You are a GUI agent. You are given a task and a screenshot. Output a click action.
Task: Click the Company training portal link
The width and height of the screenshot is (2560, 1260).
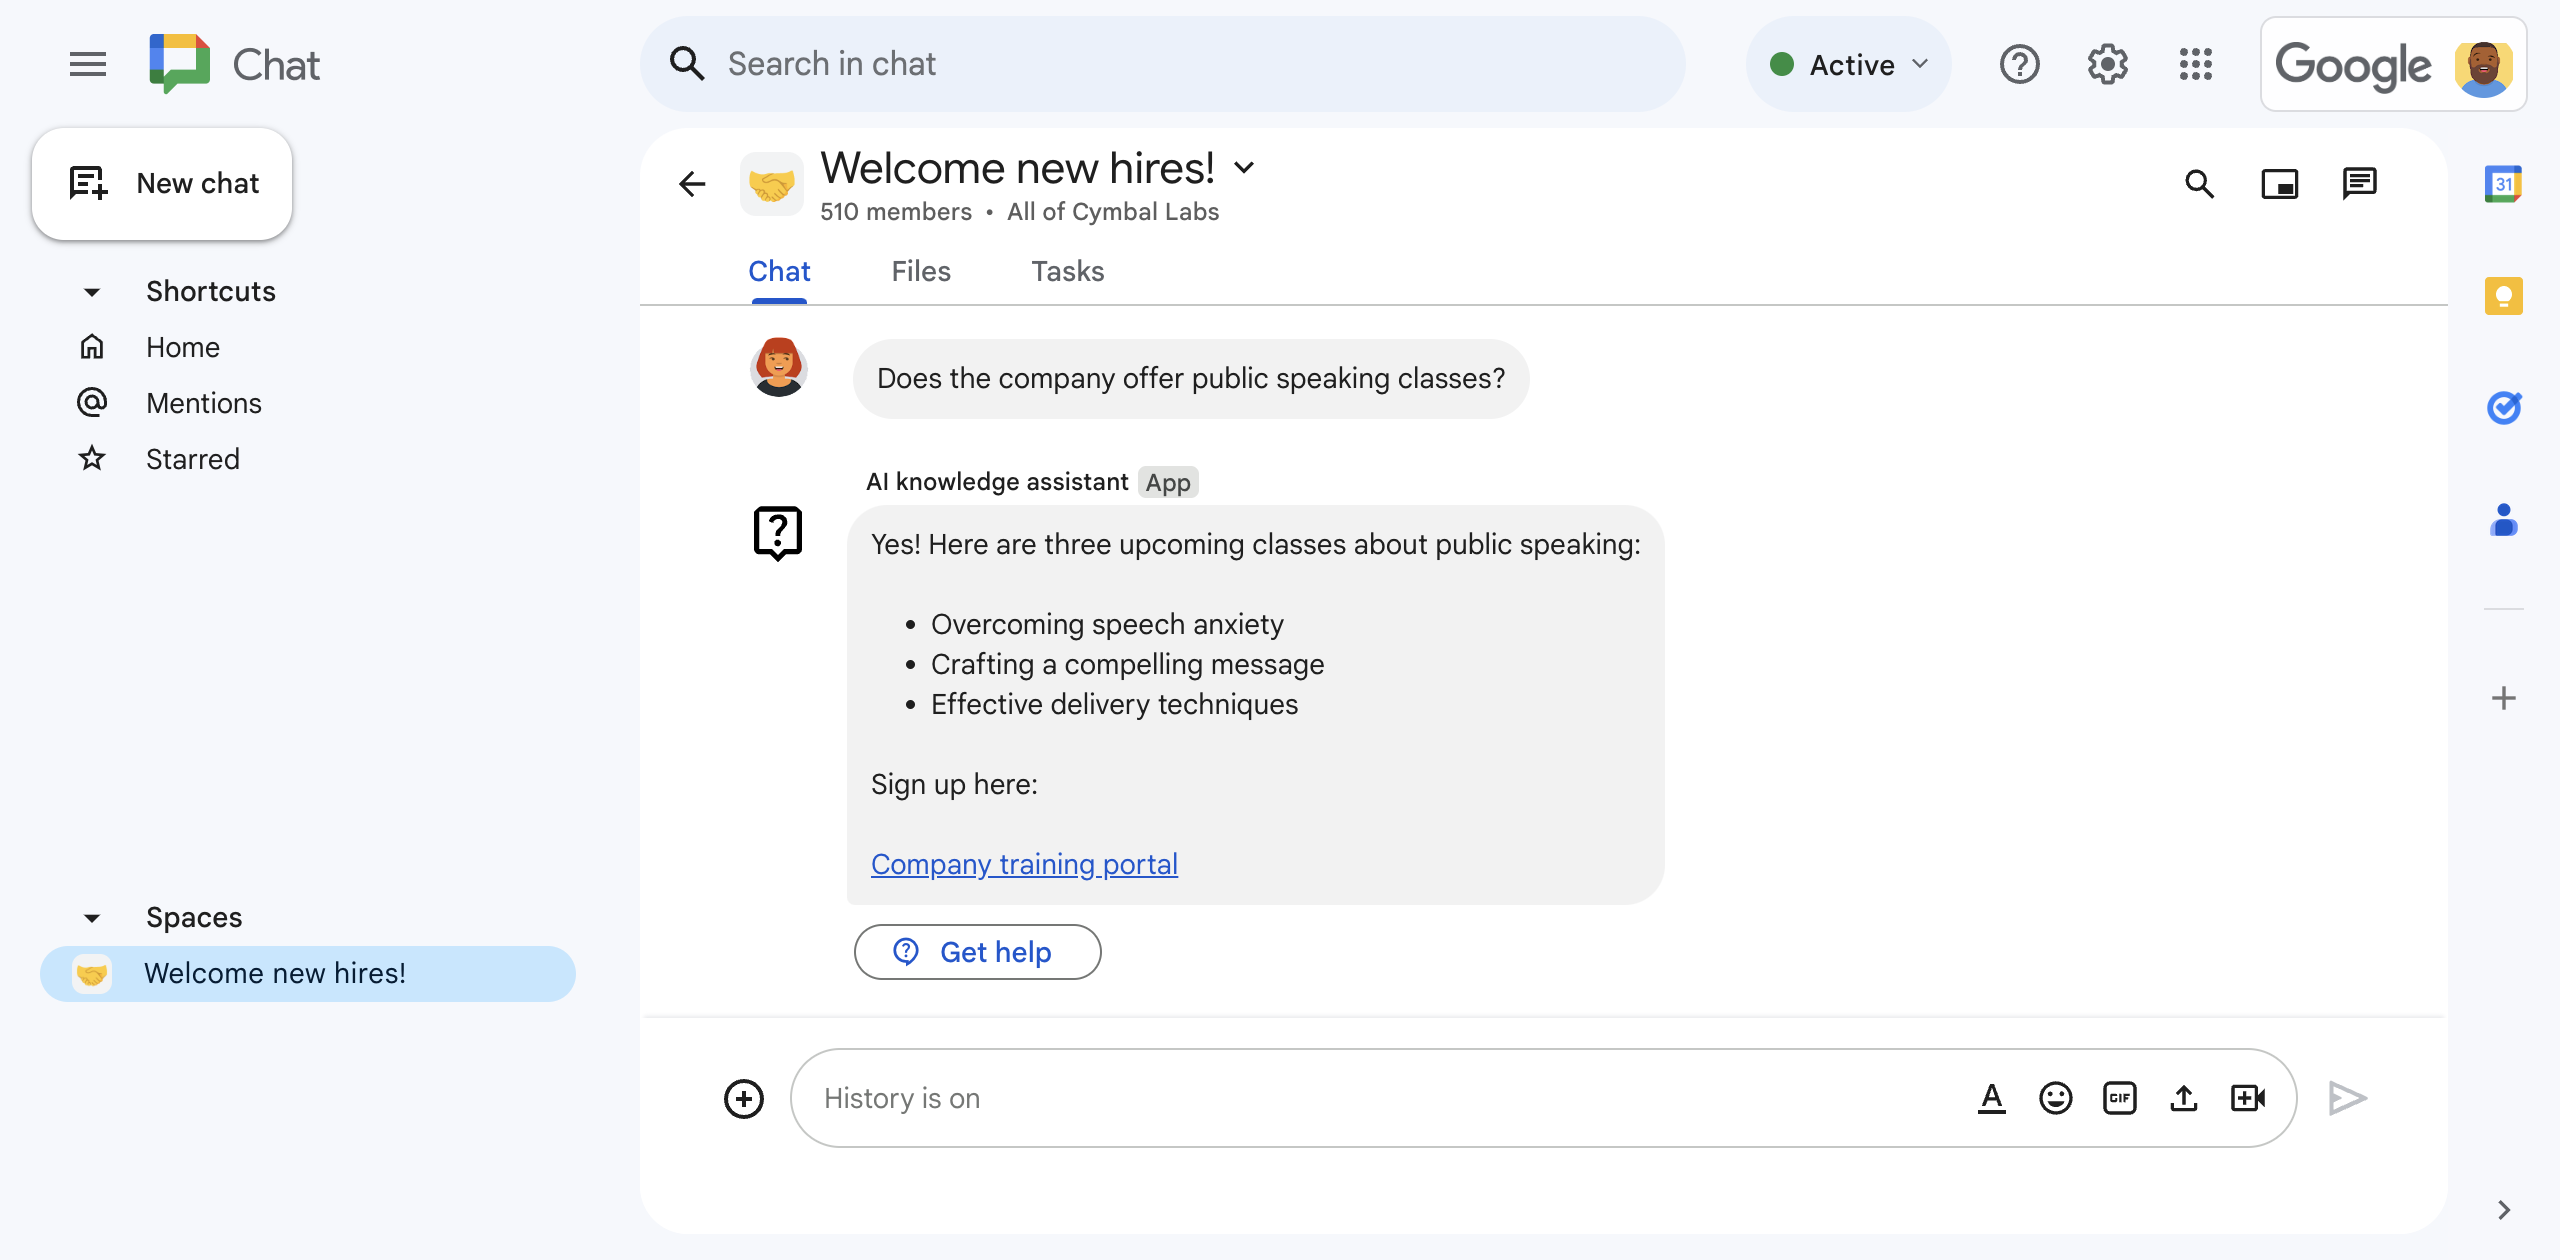pos(1024,863)
